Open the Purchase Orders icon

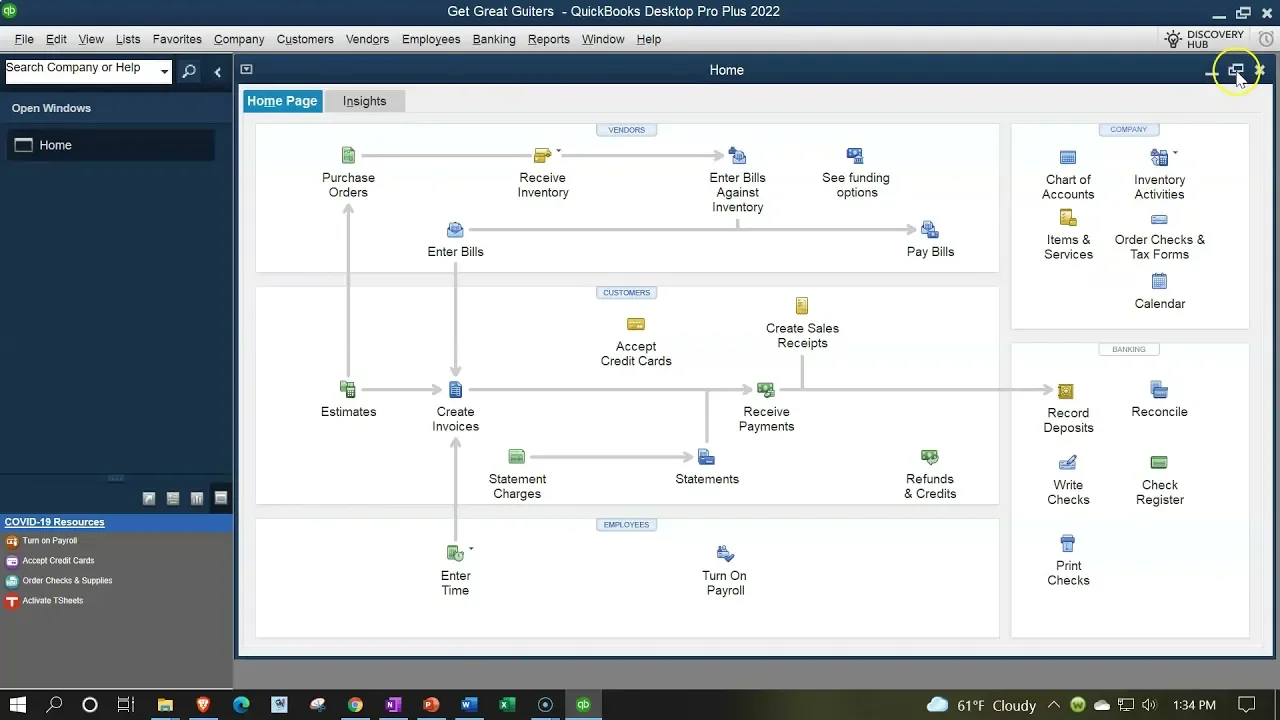click(348, 156)
